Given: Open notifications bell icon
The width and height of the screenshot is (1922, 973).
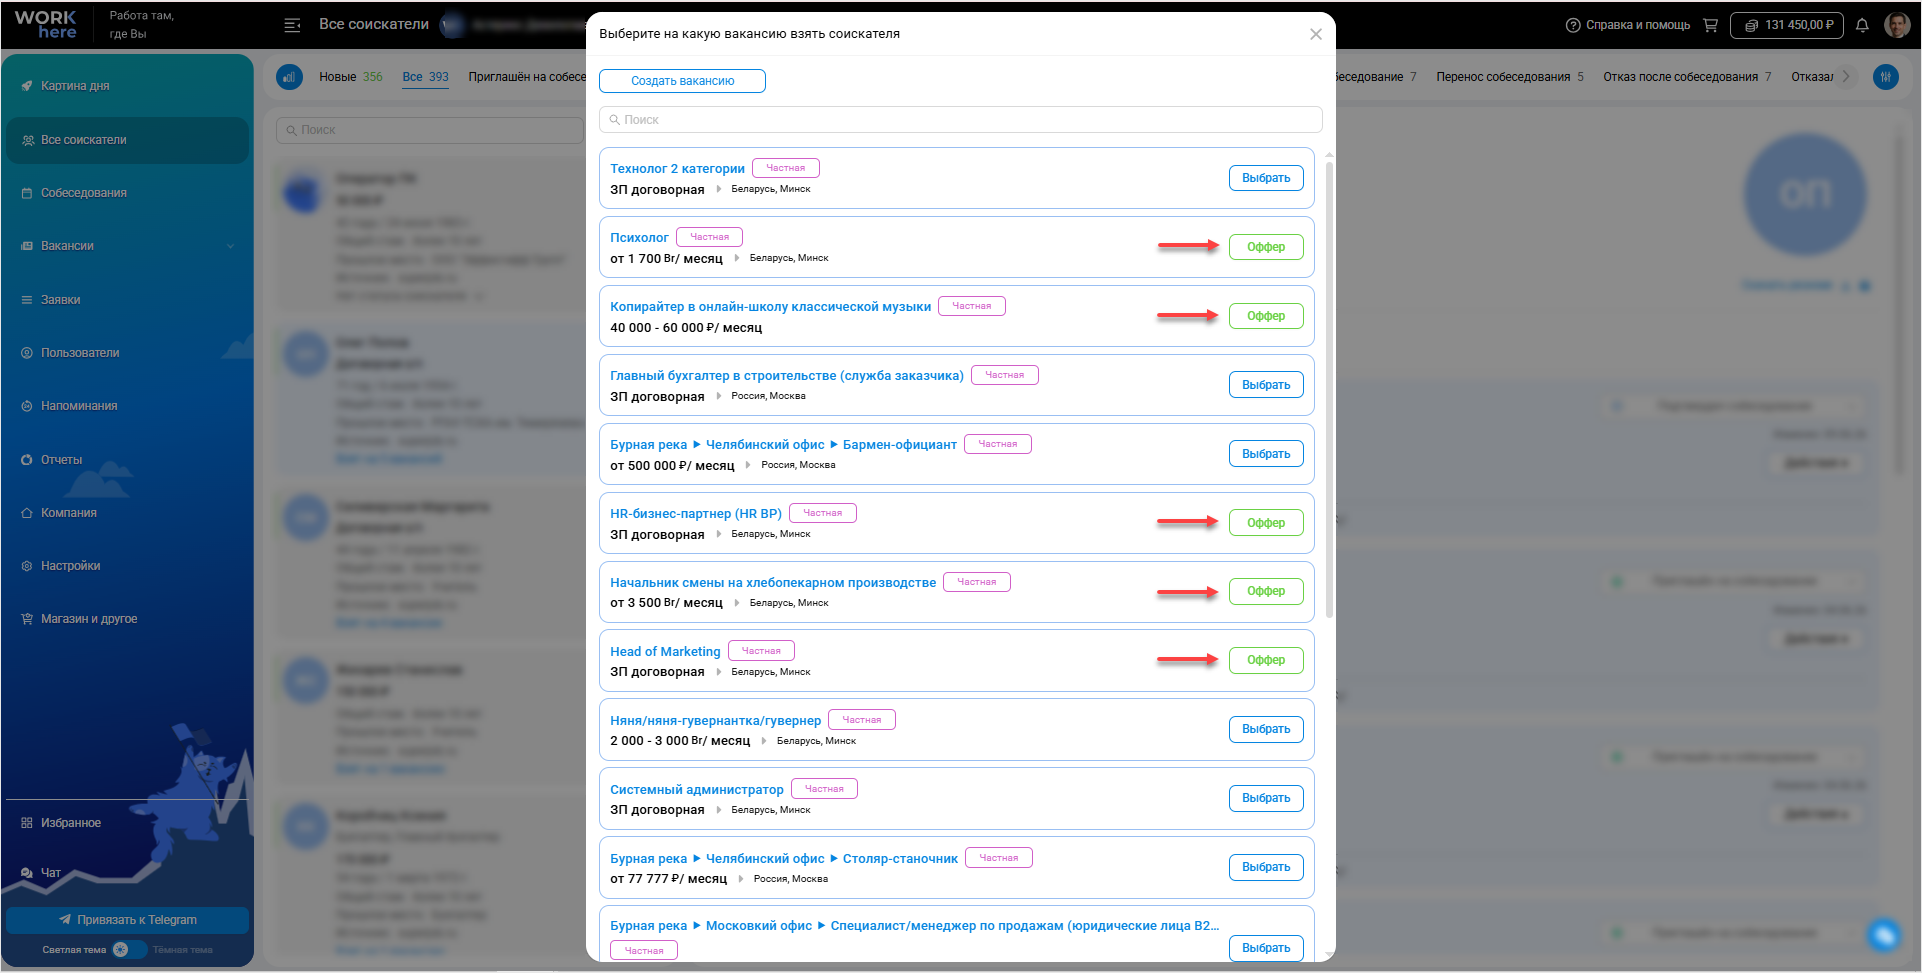Looking at the screenshot, I should [1862, 25].
